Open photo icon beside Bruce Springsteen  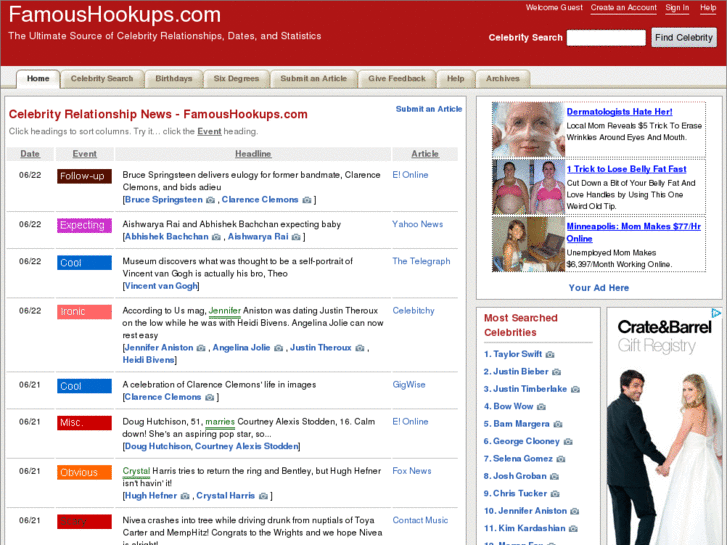click(x=210, y=200)
